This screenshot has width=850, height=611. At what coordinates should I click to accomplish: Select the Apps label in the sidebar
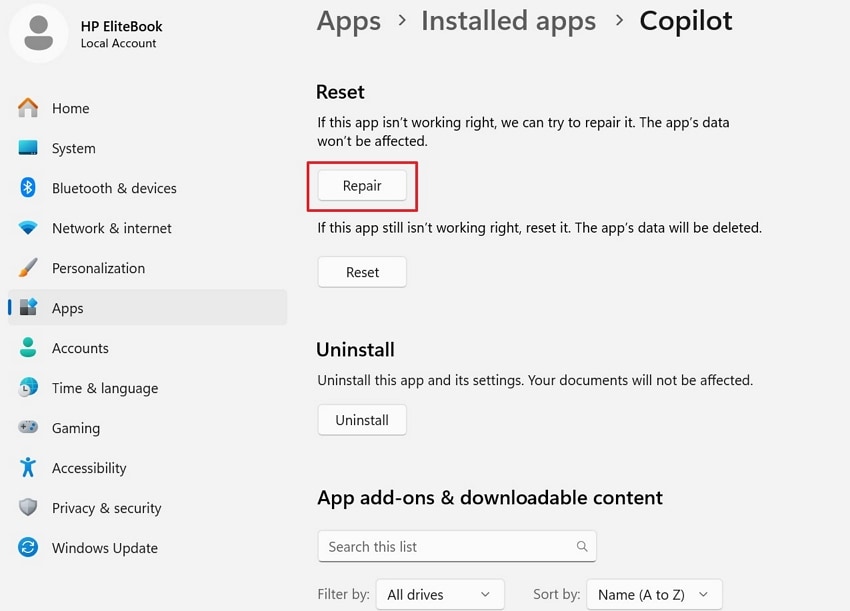tap(68, 308)
